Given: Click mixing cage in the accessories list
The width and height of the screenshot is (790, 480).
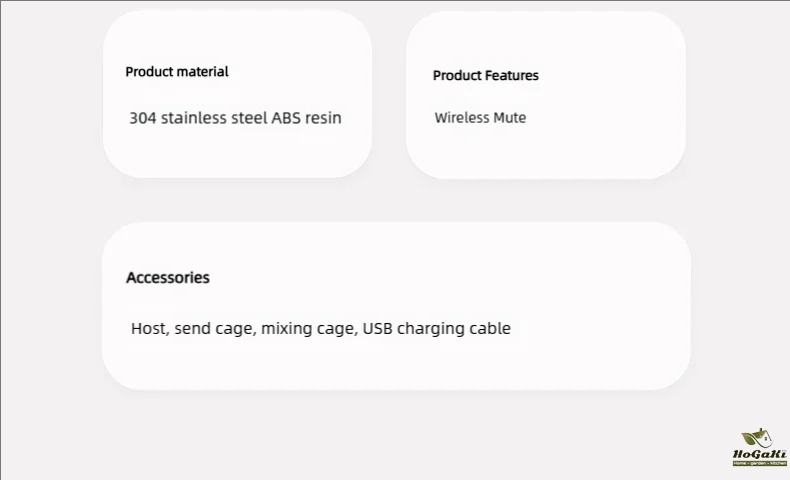Looking at the screenshot, I should 309,329.
